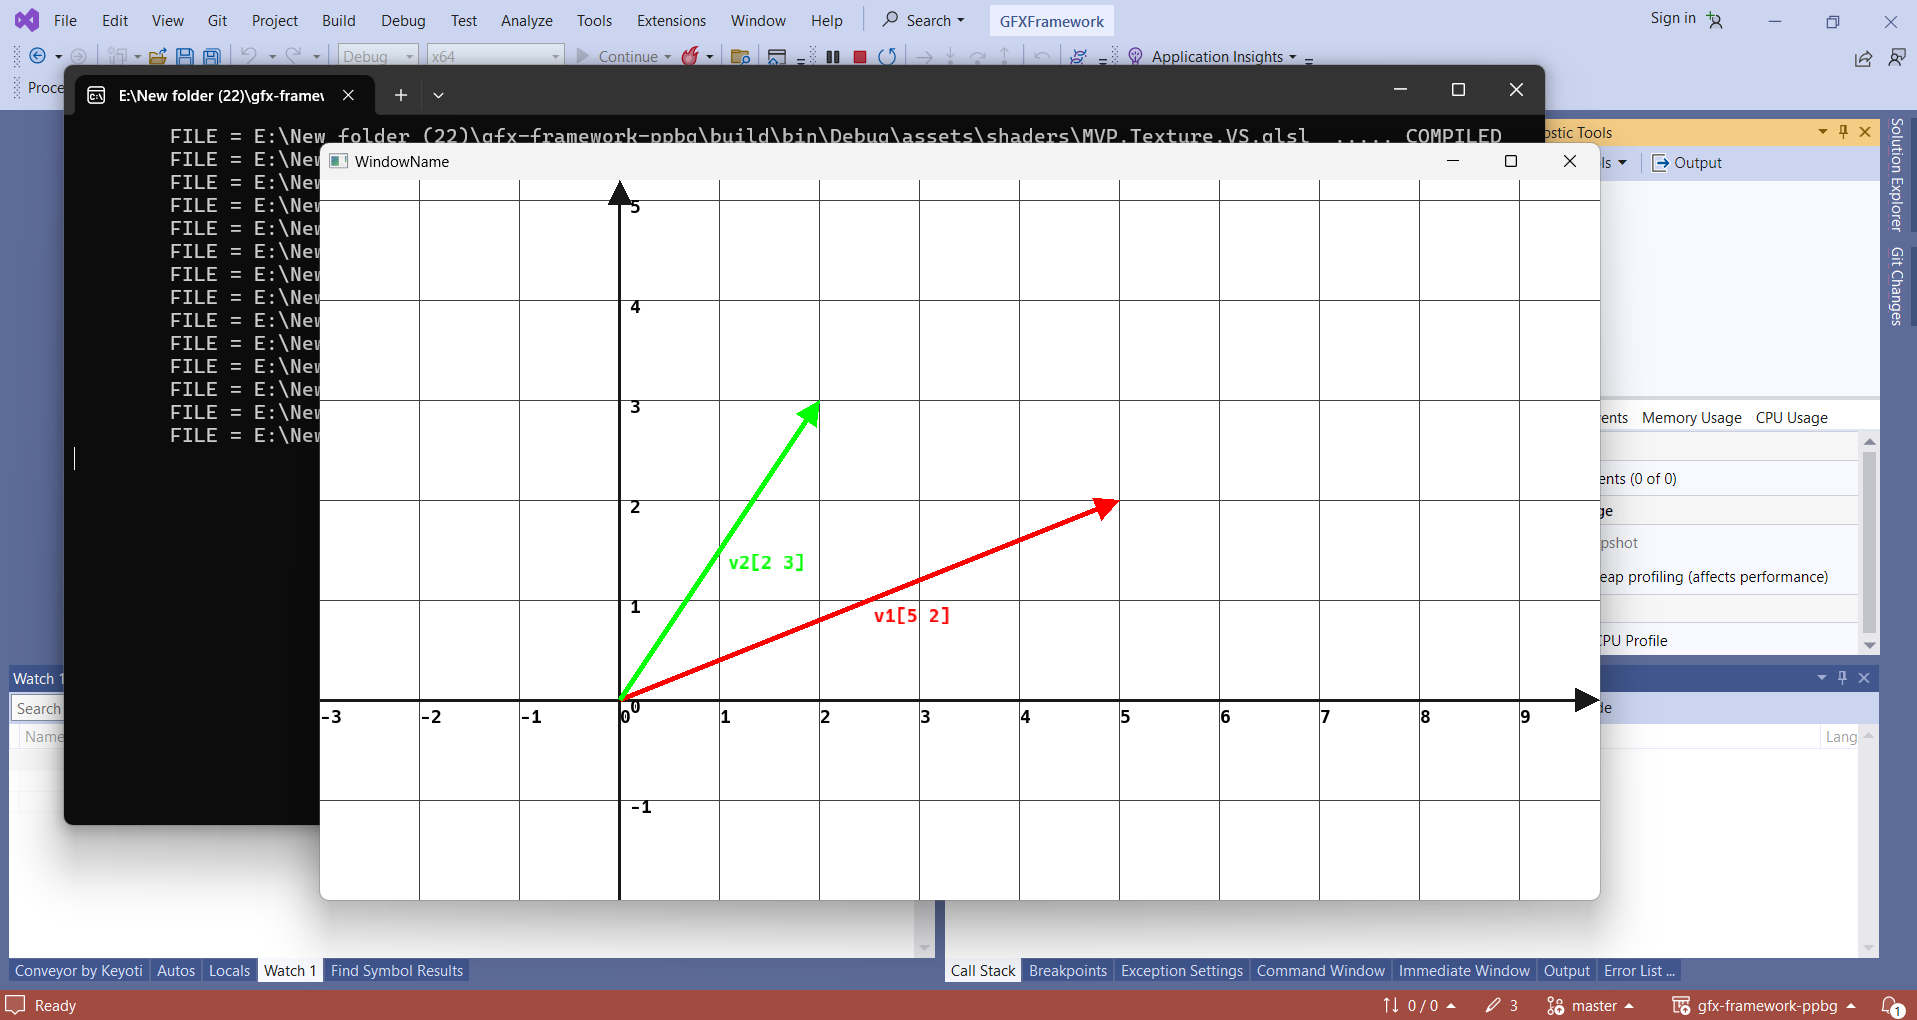This screenshot has width=1917, height=1020.
Task: Click the Live Share icon
Action: [x=1863, y=59]
